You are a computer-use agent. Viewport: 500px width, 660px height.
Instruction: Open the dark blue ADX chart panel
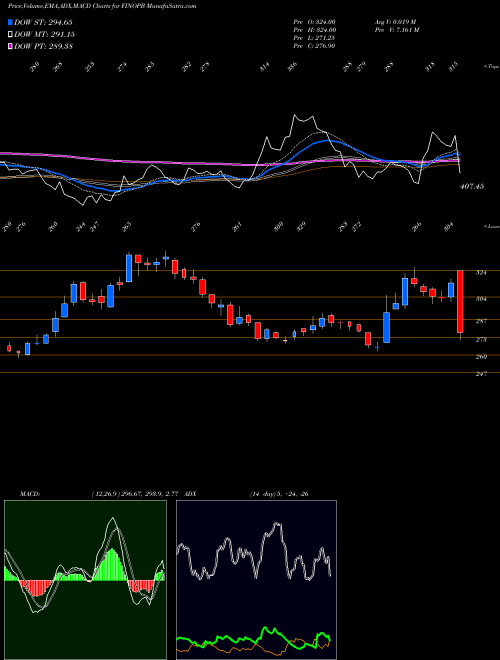point(256,580)
